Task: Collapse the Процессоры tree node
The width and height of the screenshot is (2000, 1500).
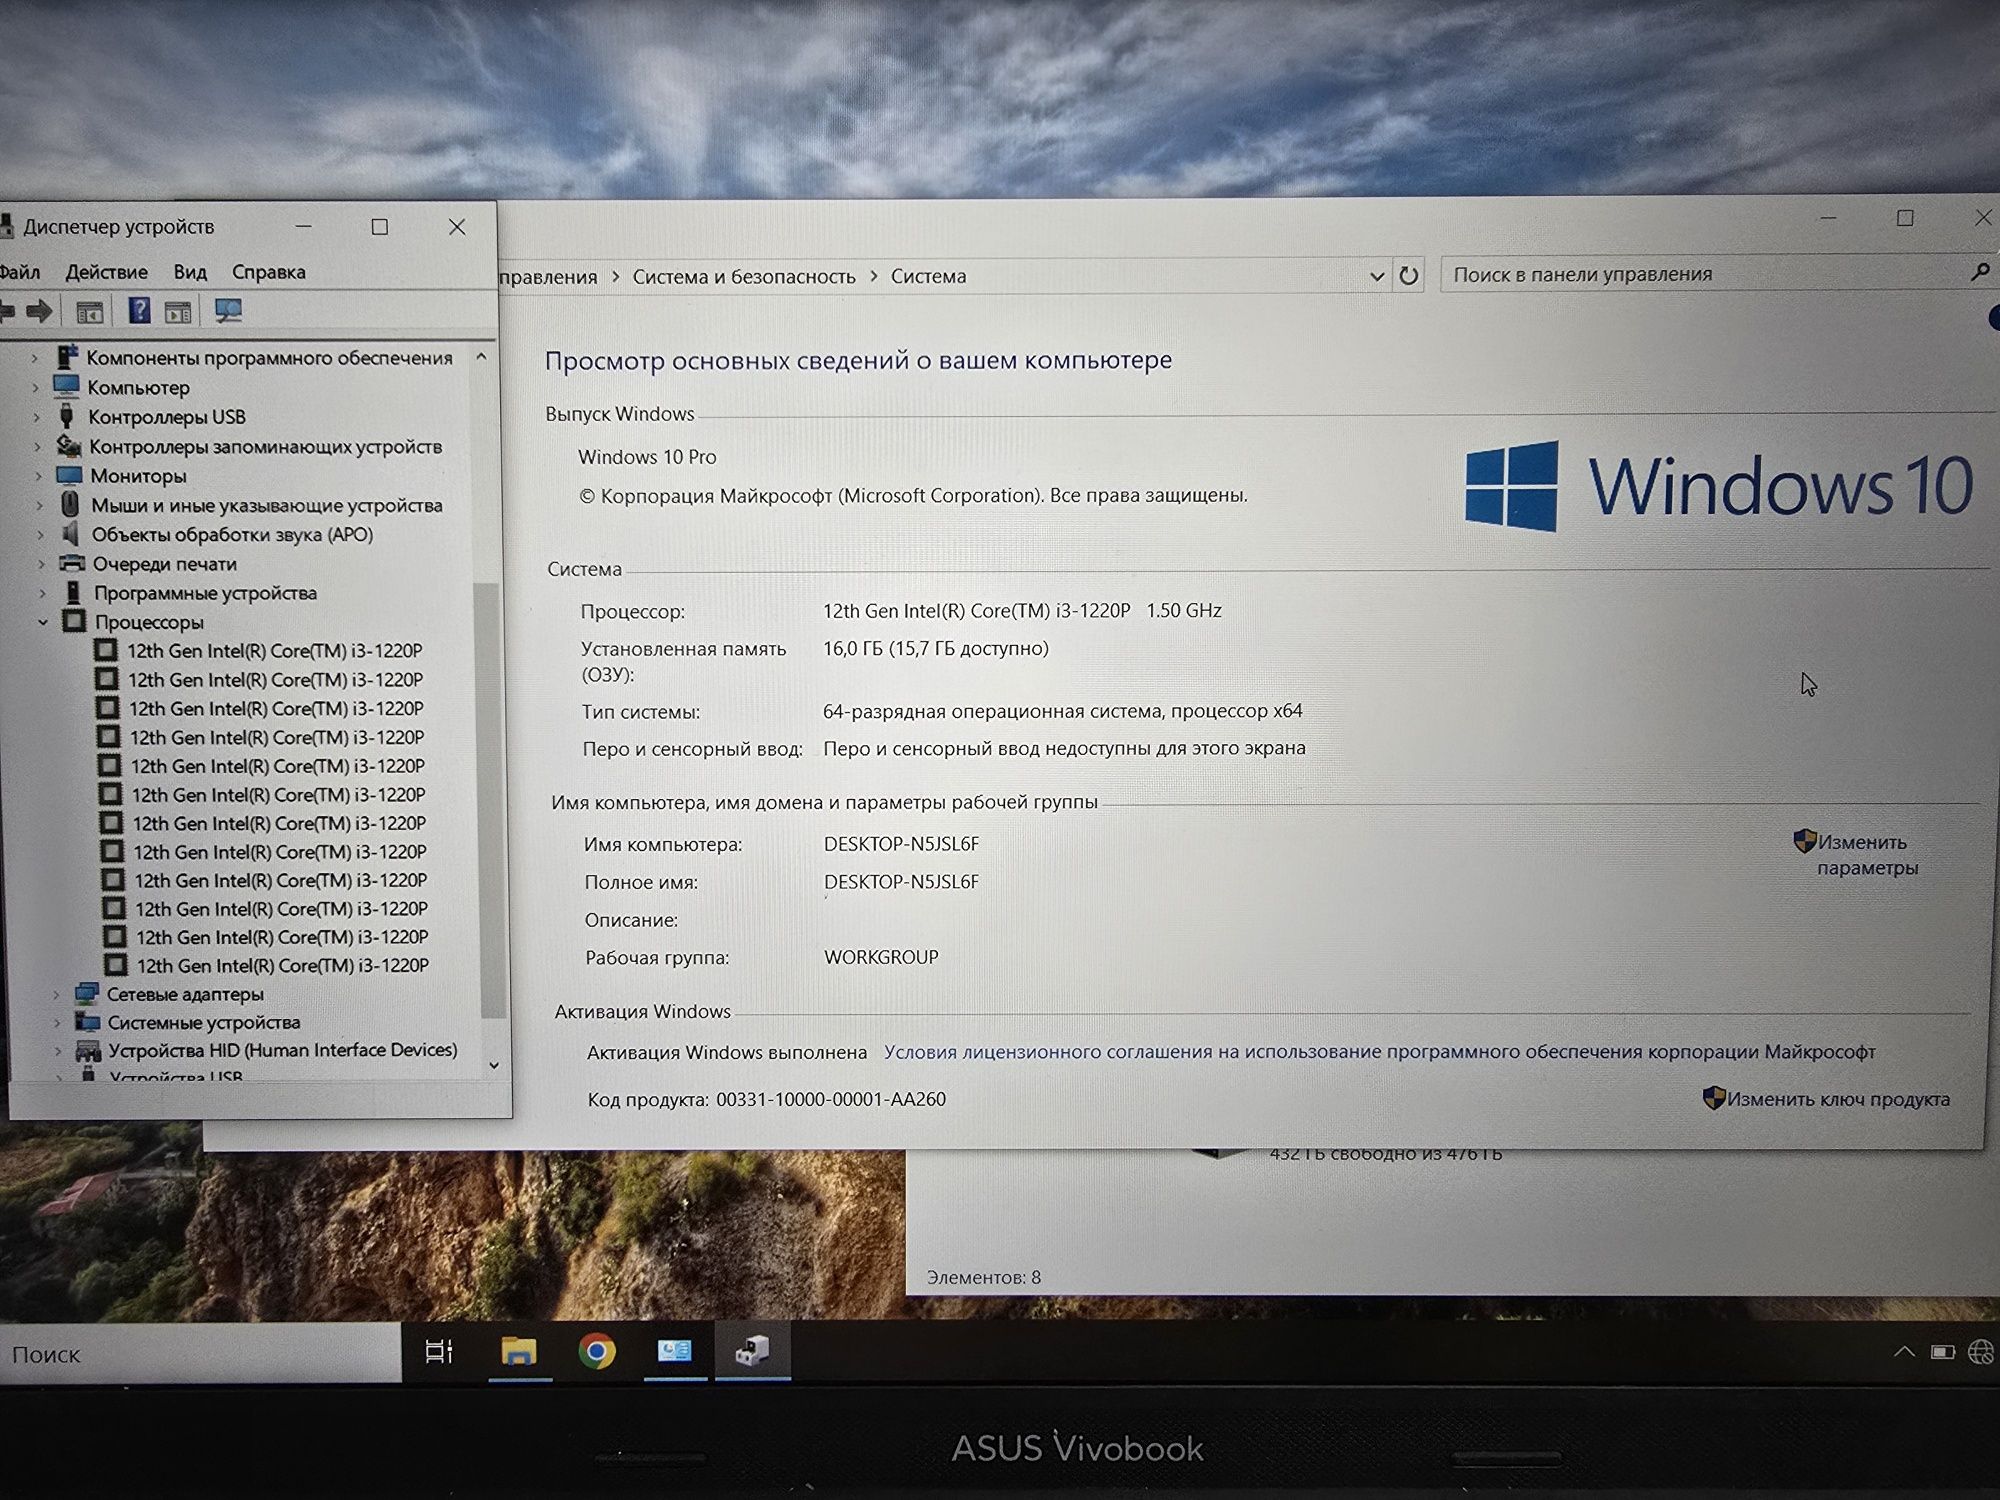Action: 43,622
